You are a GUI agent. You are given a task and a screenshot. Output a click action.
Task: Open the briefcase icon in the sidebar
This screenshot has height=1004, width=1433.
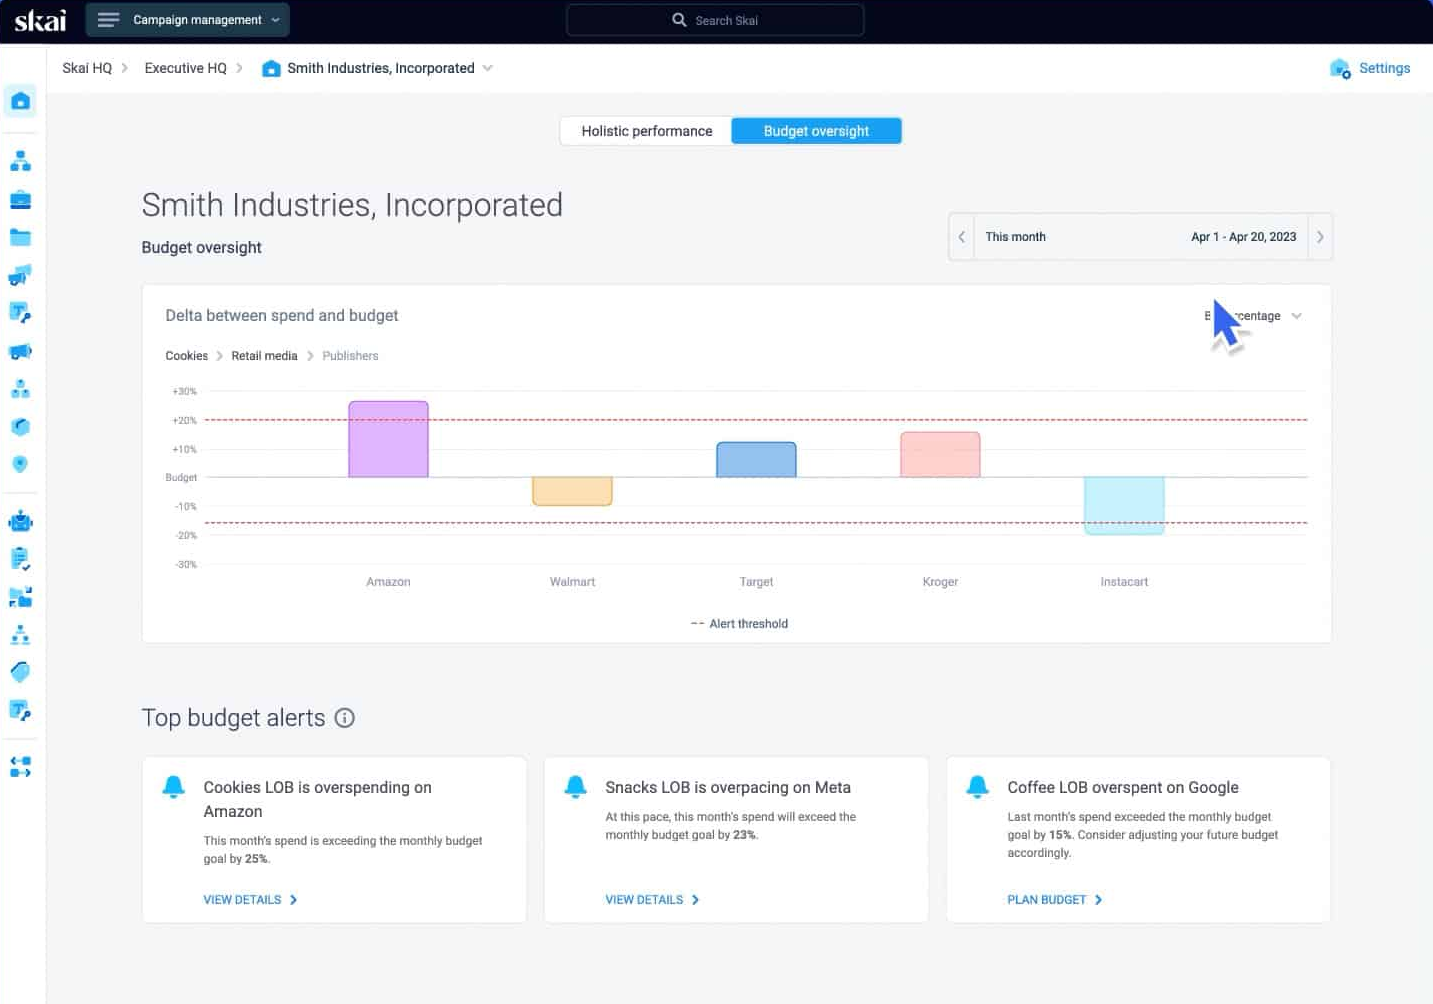[20, 200]
